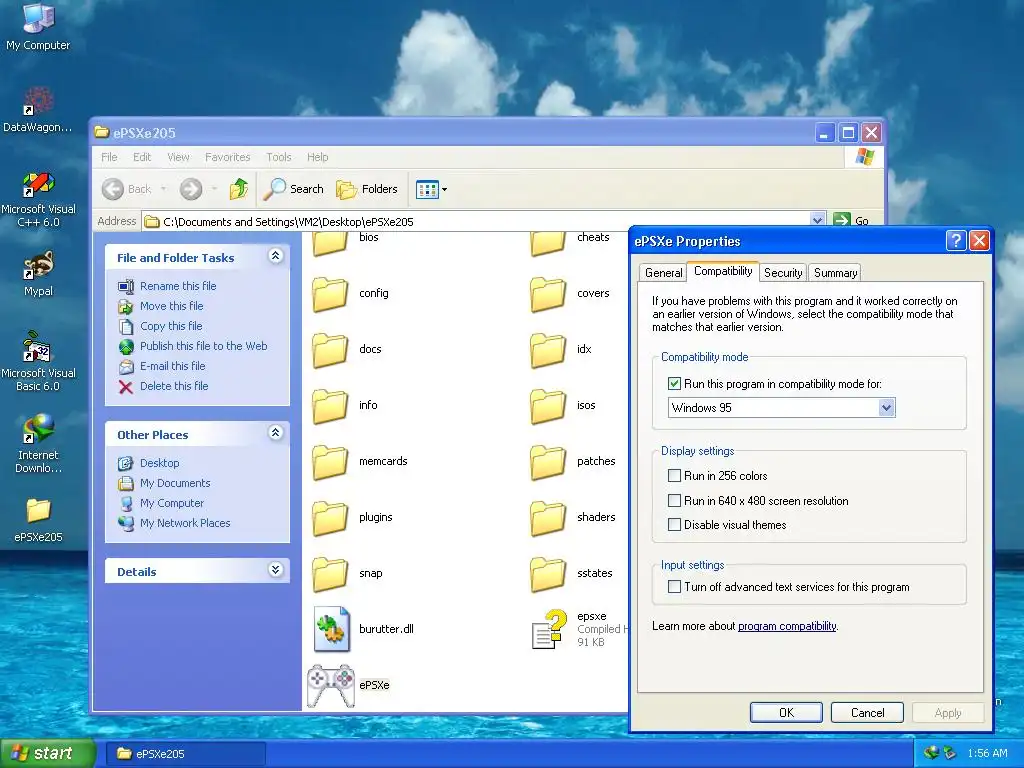Switch to the General tab

pyautogui.click(x=664, y=273)
